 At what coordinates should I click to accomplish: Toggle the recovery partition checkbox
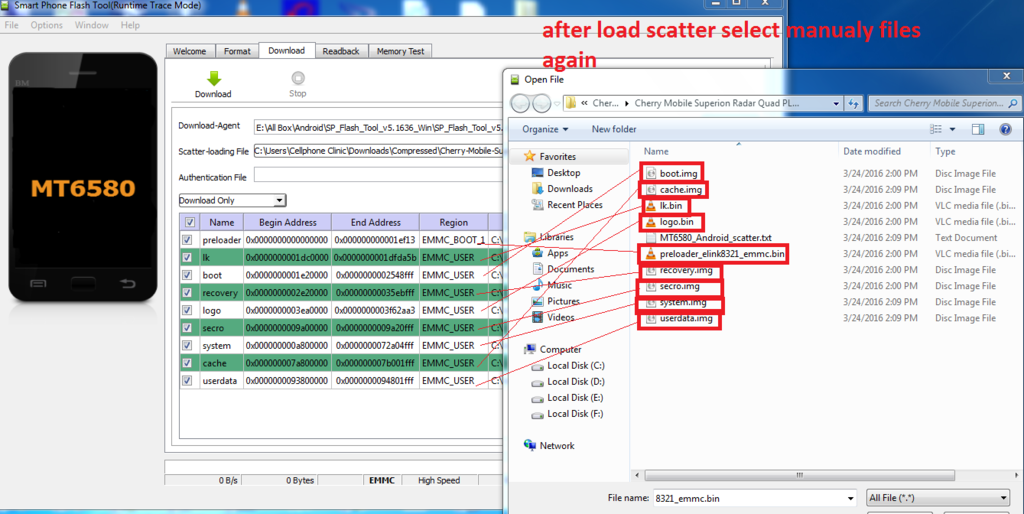tap(187, 293)
